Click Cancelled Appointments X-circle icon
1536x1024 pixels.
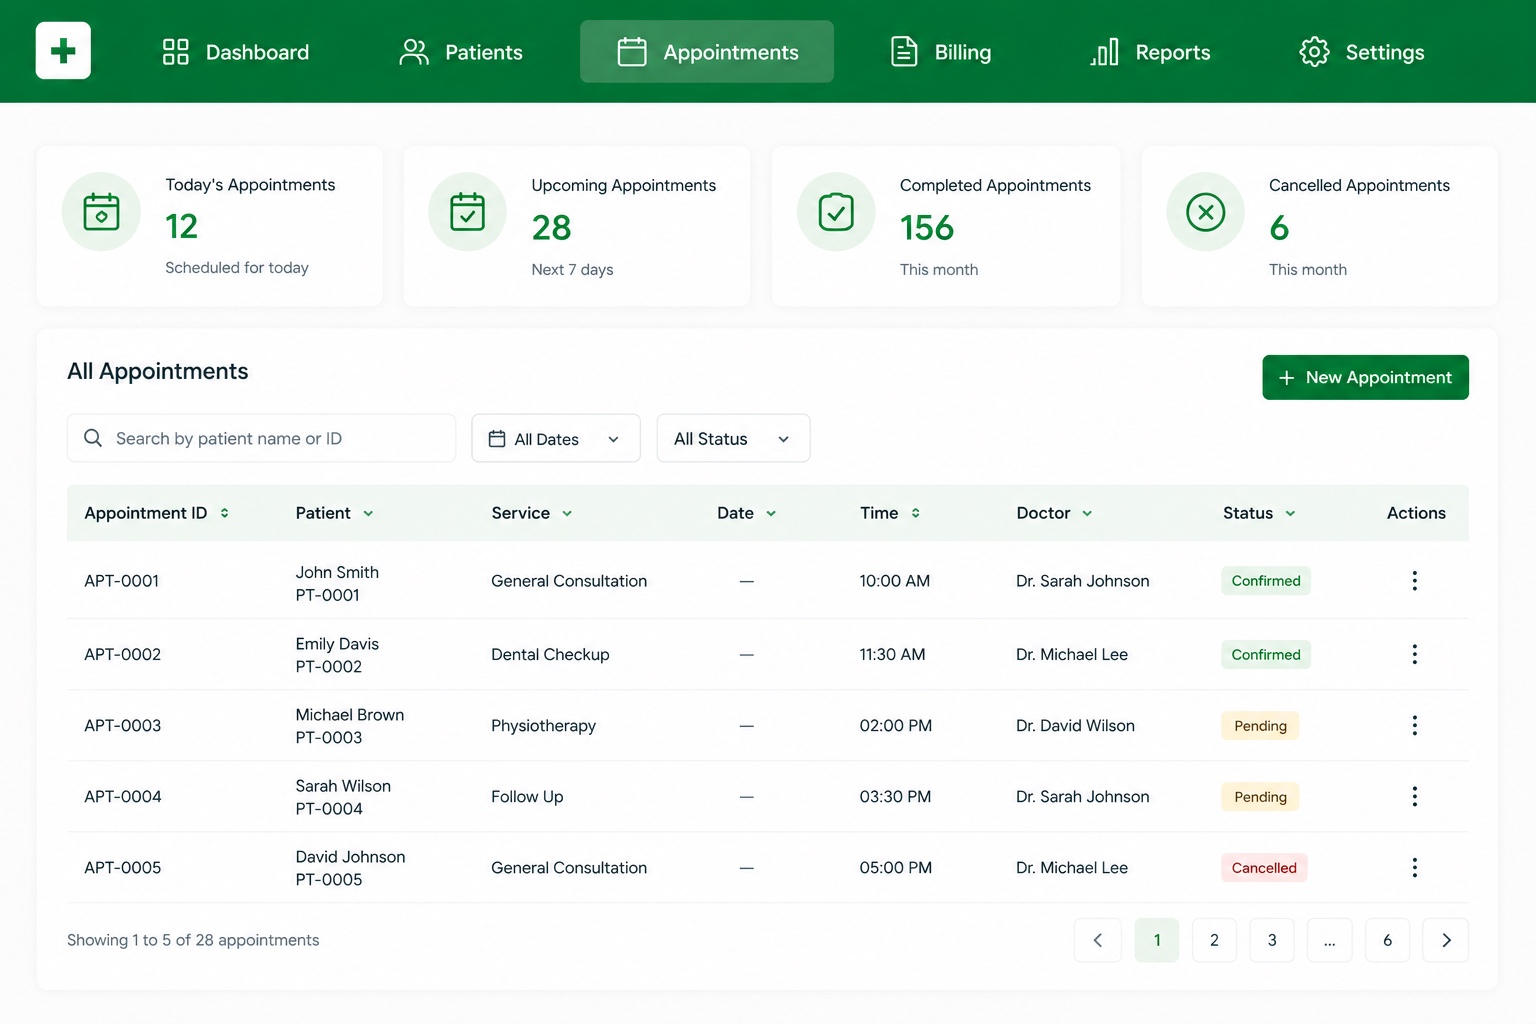(x=1206, y=212)
